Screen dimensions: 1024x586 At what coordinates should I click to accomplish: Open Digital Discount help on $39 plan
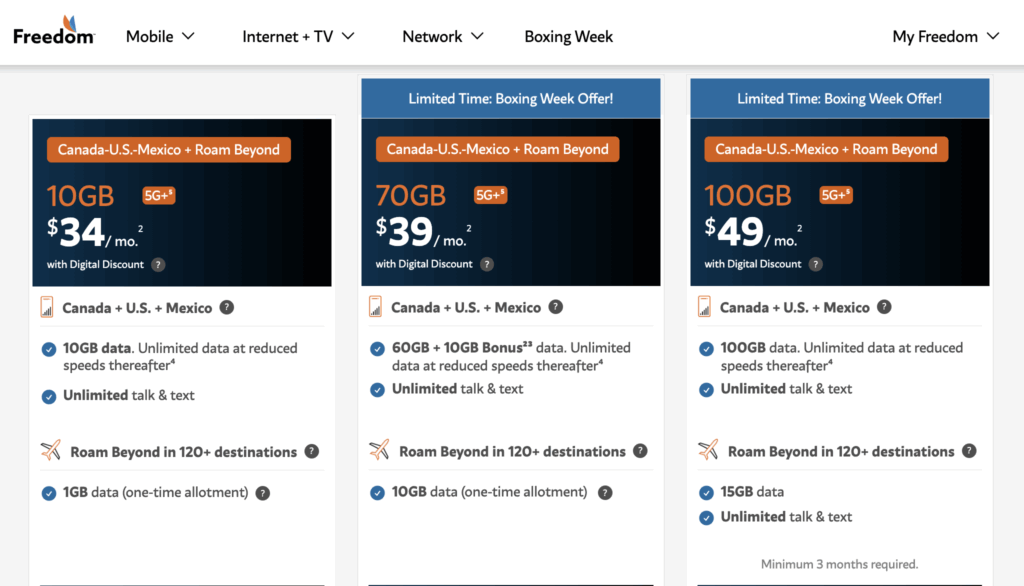487,264
